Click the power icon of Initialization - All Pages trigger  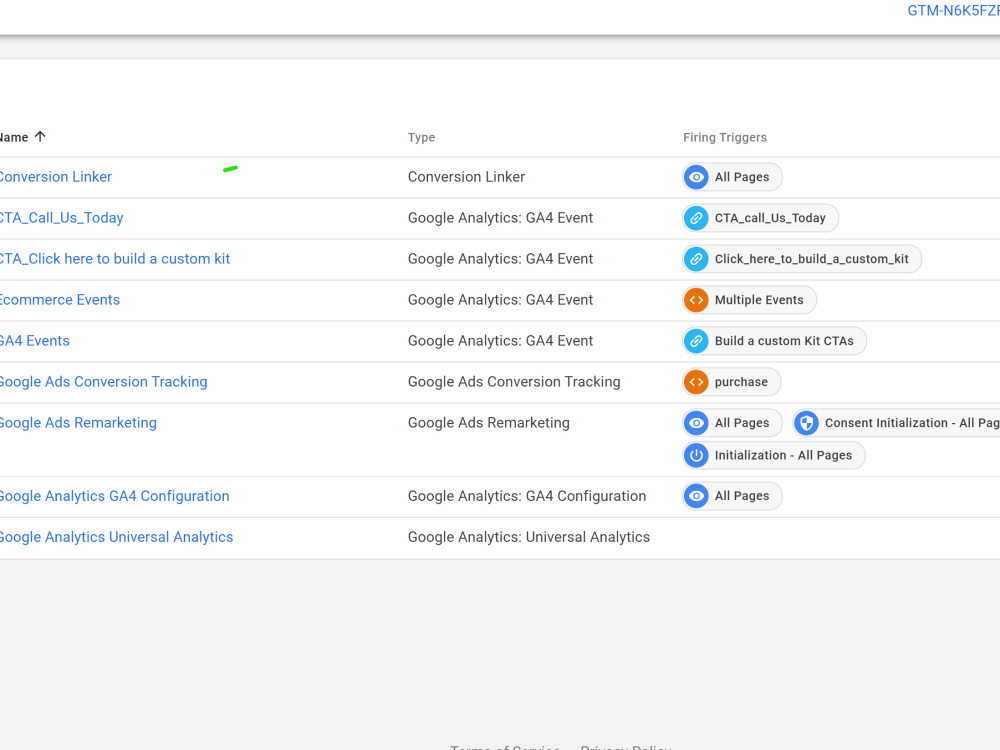(x=696, y=455)
